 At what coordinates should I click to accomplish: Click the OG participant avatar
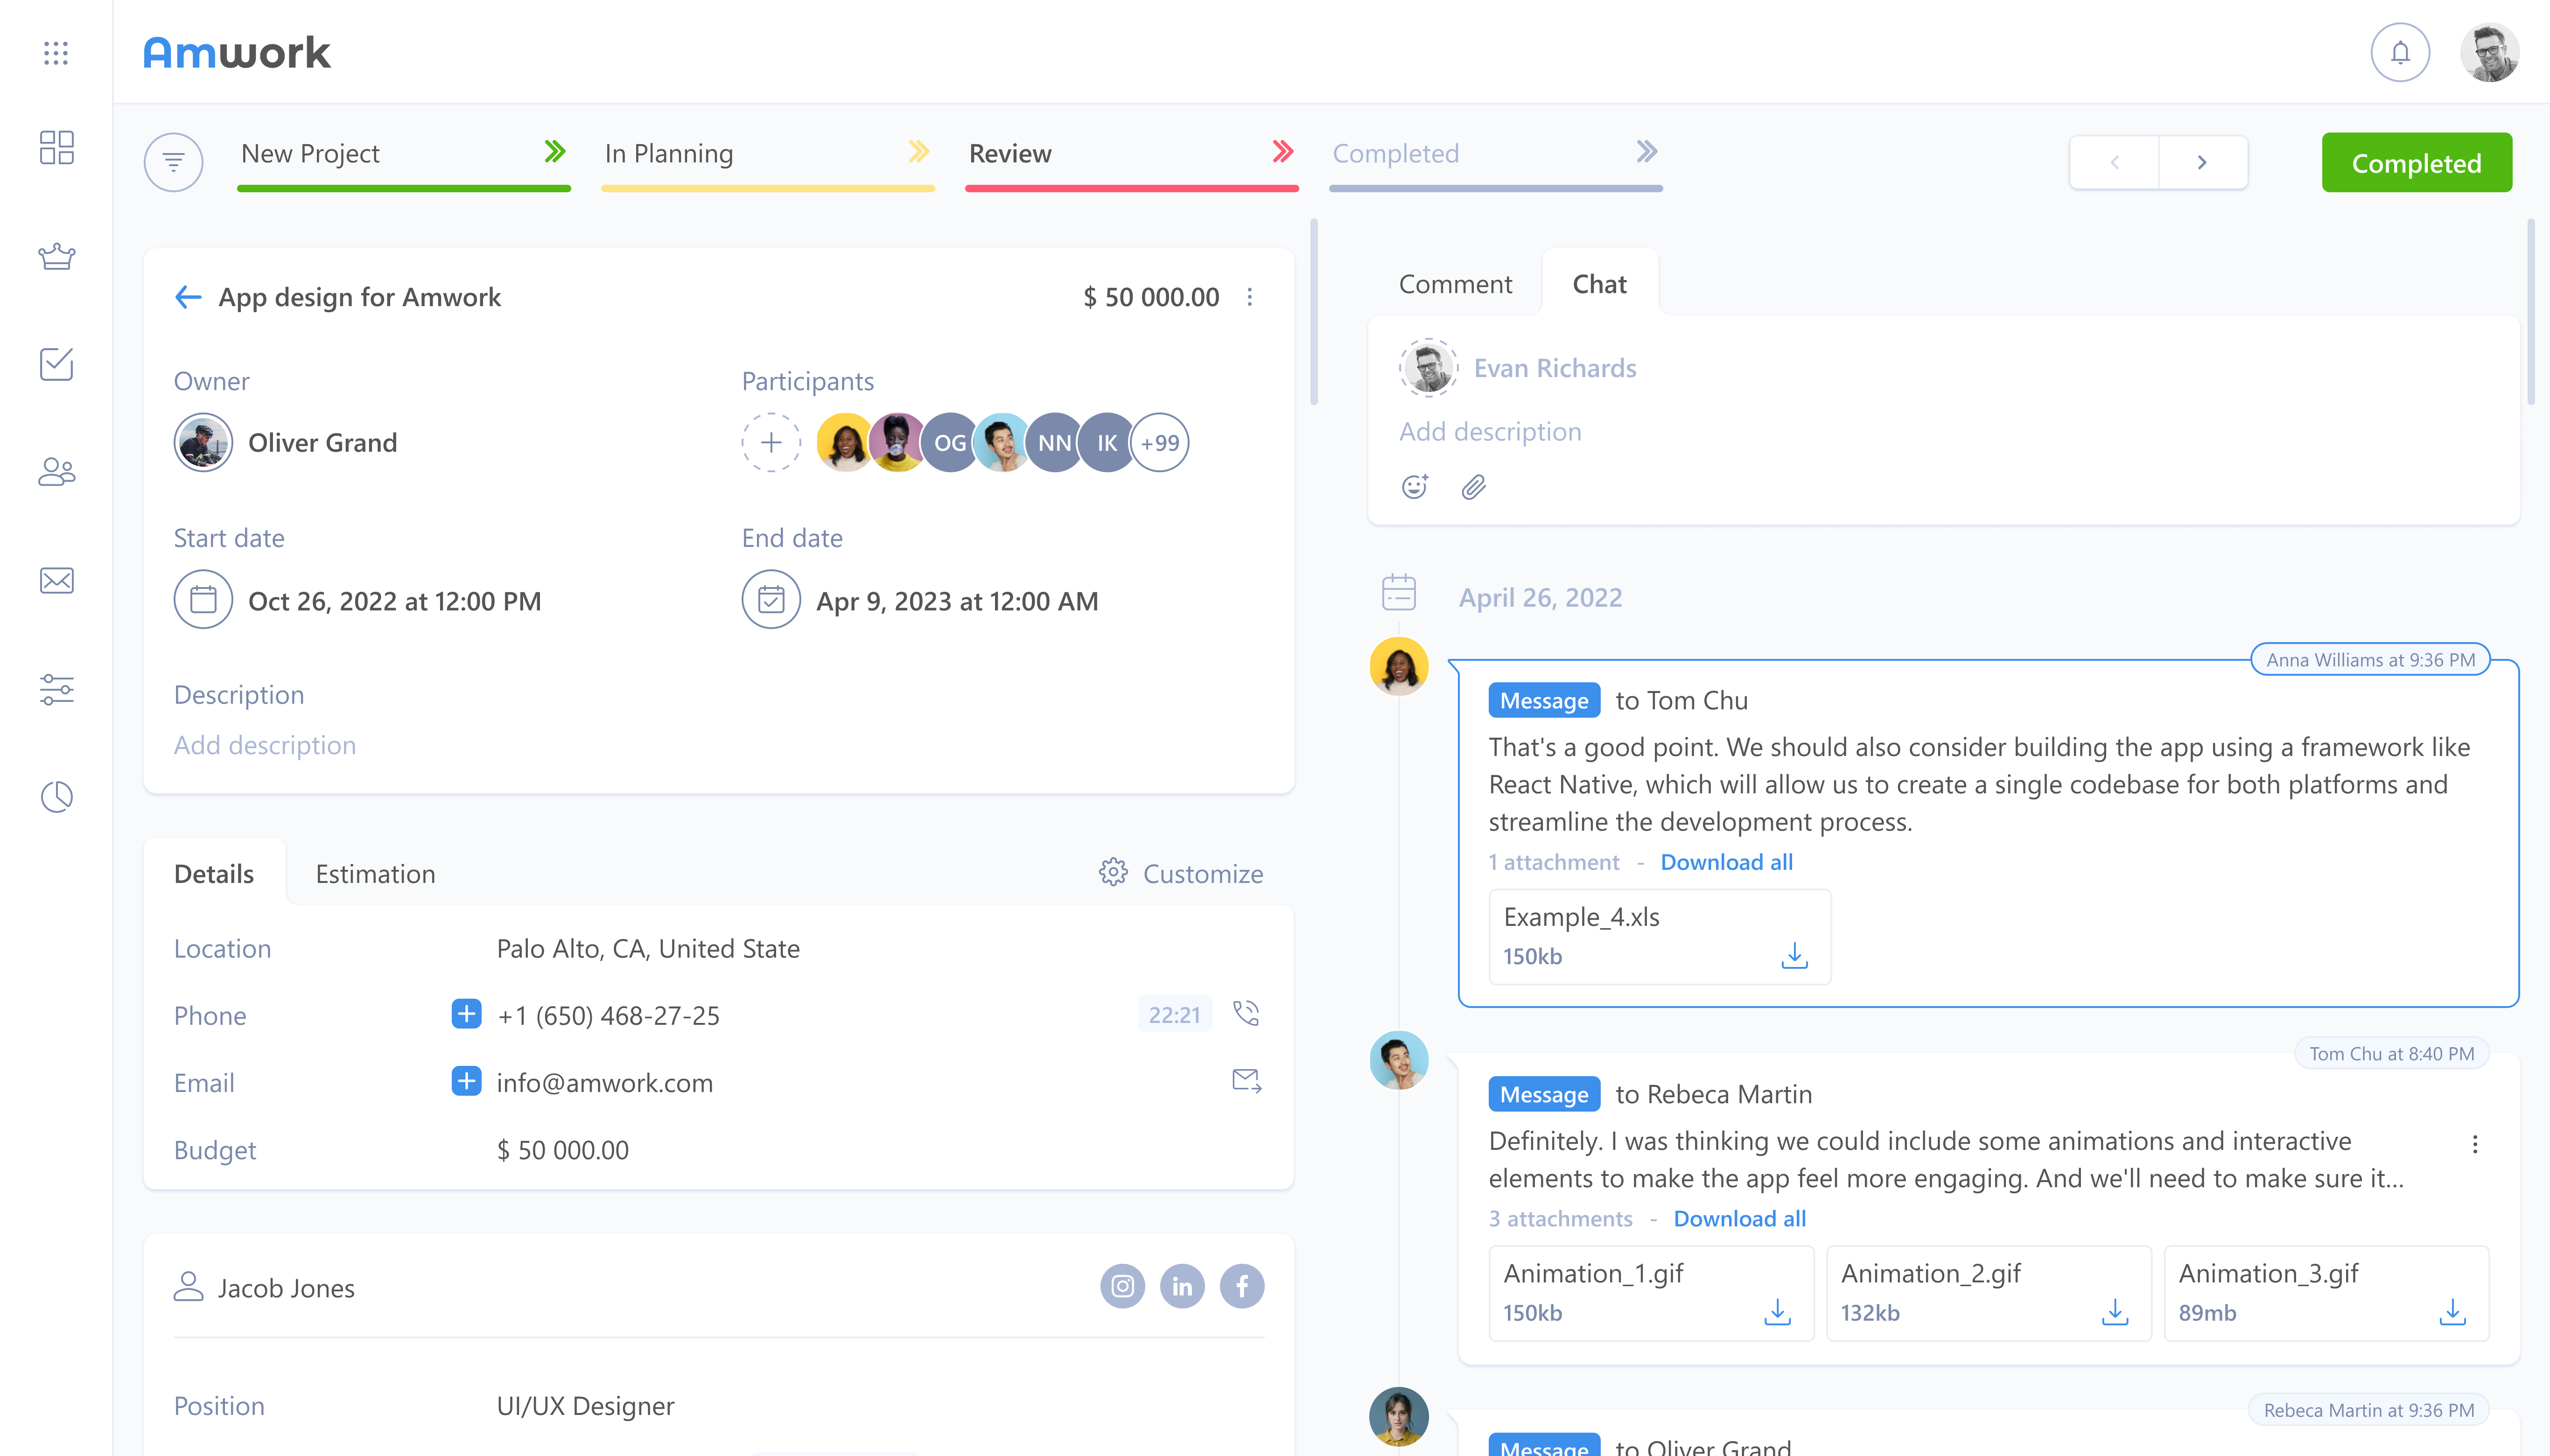point(950,442)
